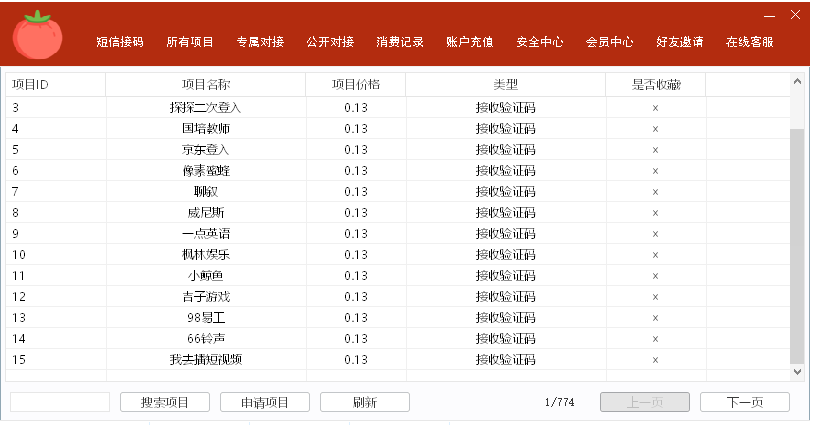Select project 98易工
Screen dimensions: 815x425
206,317
